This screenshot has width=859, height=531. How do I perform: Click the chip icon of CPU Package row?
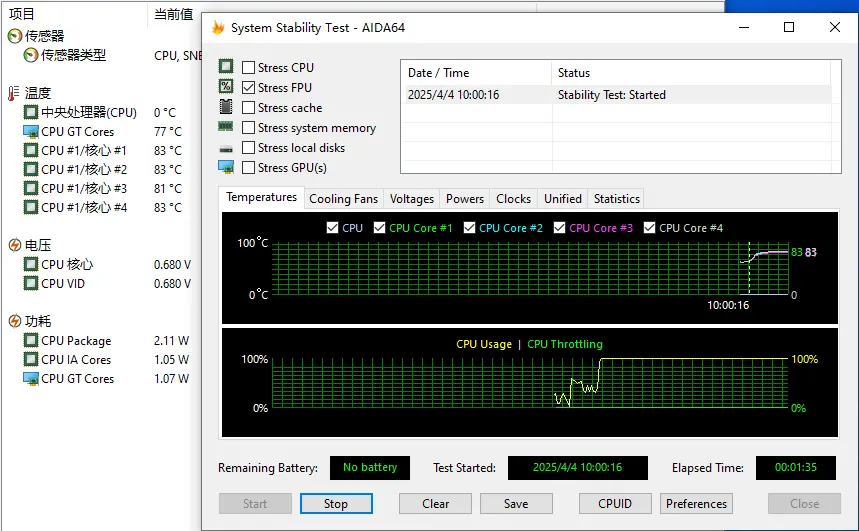coord(31,341)
